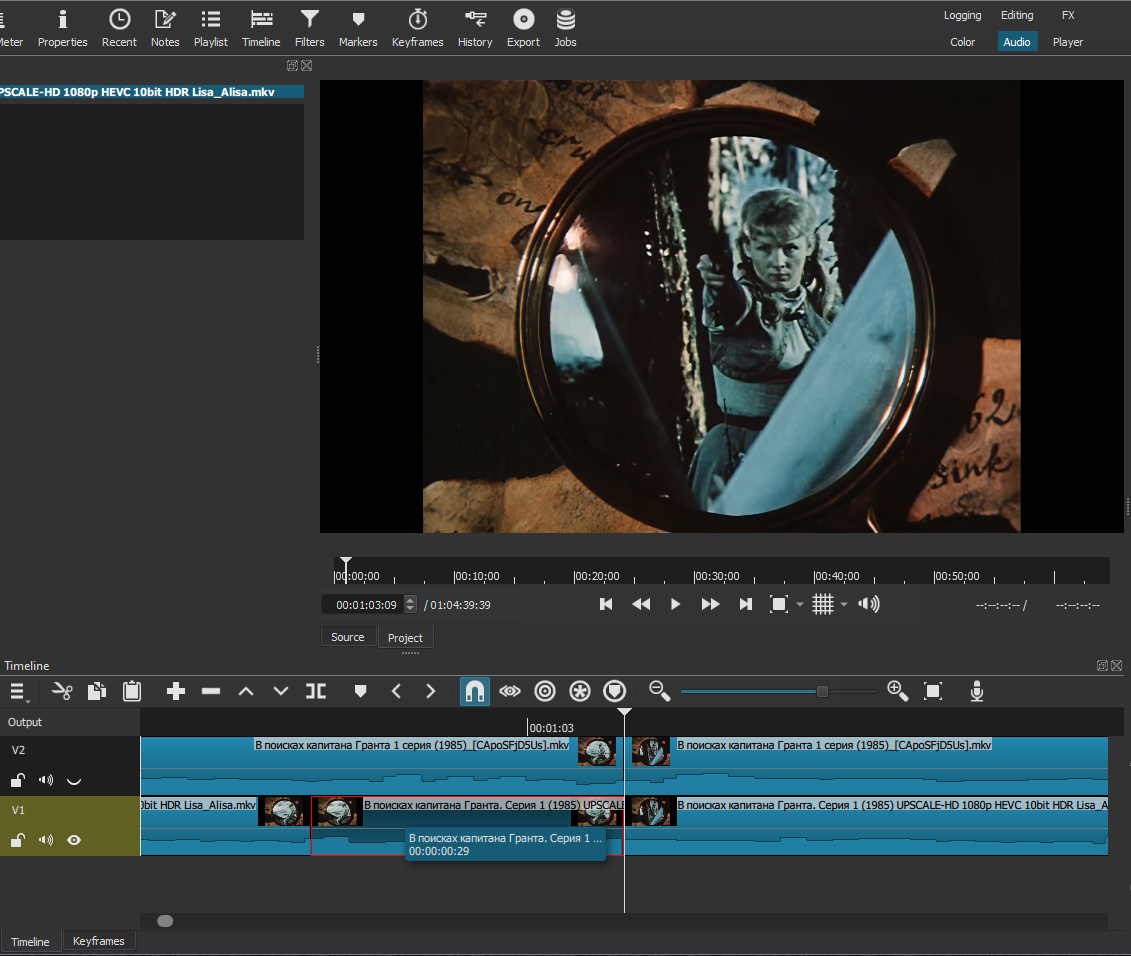Toggle scrub while dragging

(510, 692)
